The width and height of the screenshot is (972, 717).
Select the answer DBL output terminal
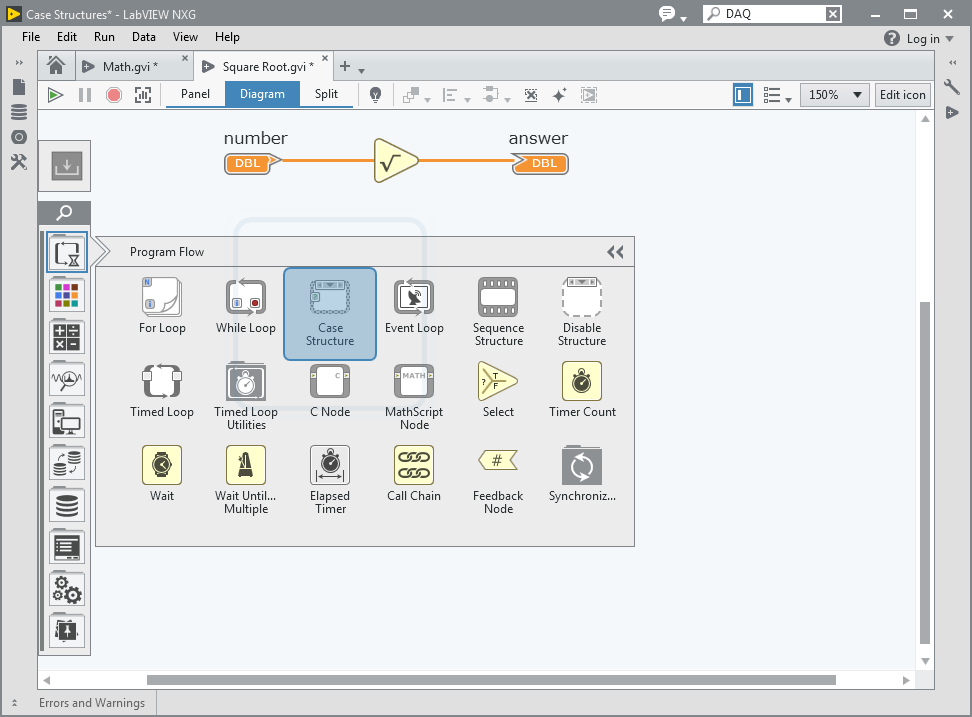pos(541,164)
